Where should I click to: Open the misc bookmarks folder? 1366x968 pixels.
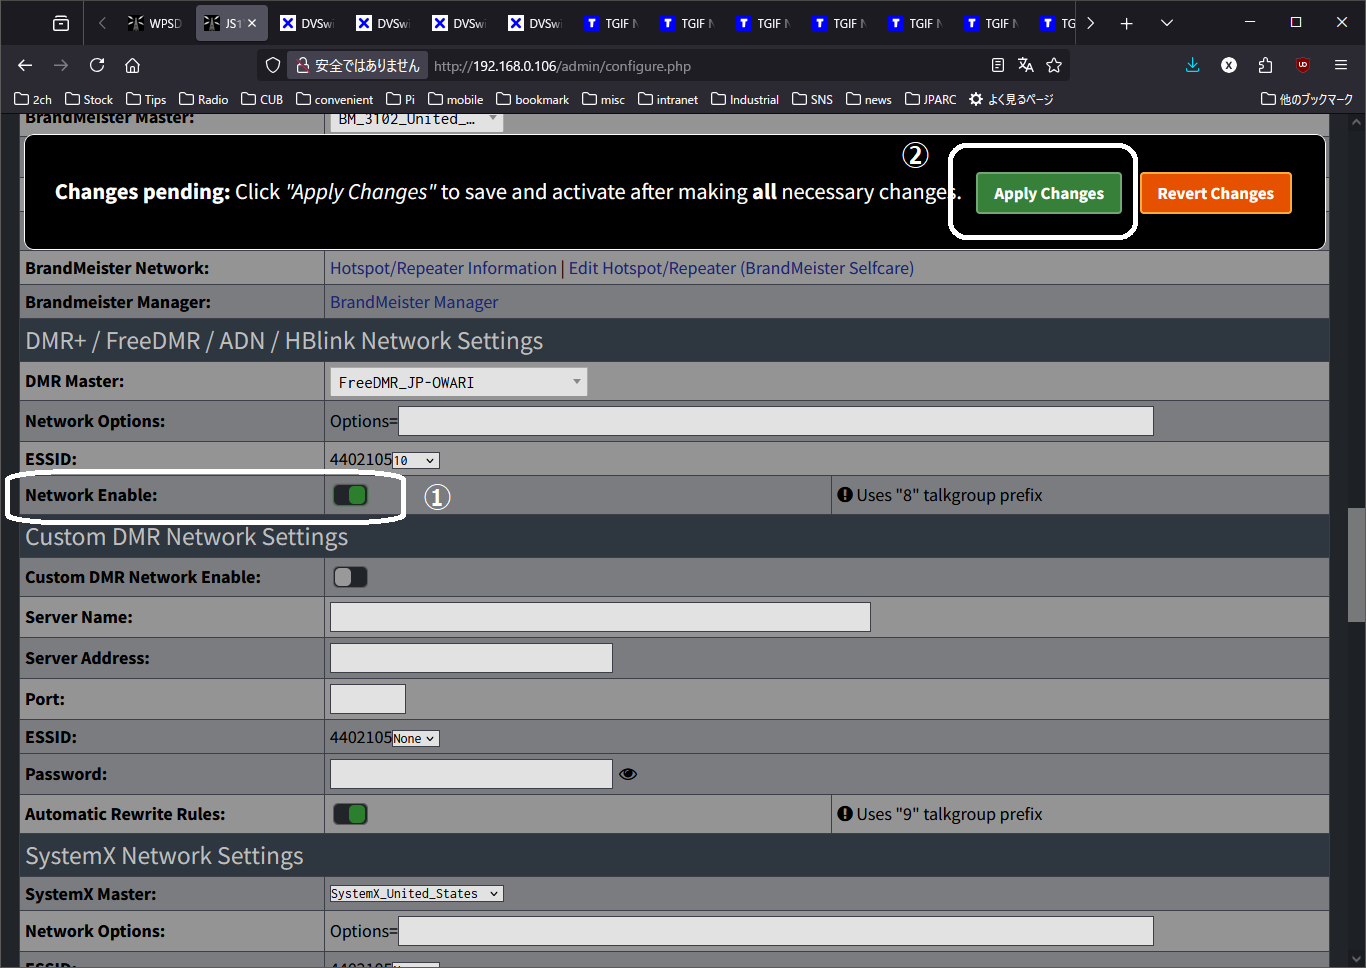click(x=603, y=99)
